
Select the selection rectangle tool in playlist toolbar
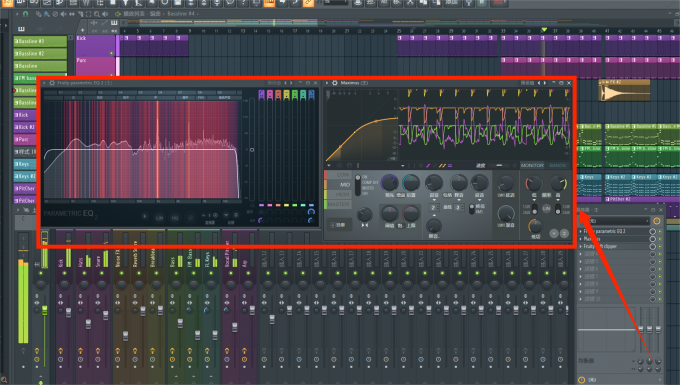(x=88, y=14)
